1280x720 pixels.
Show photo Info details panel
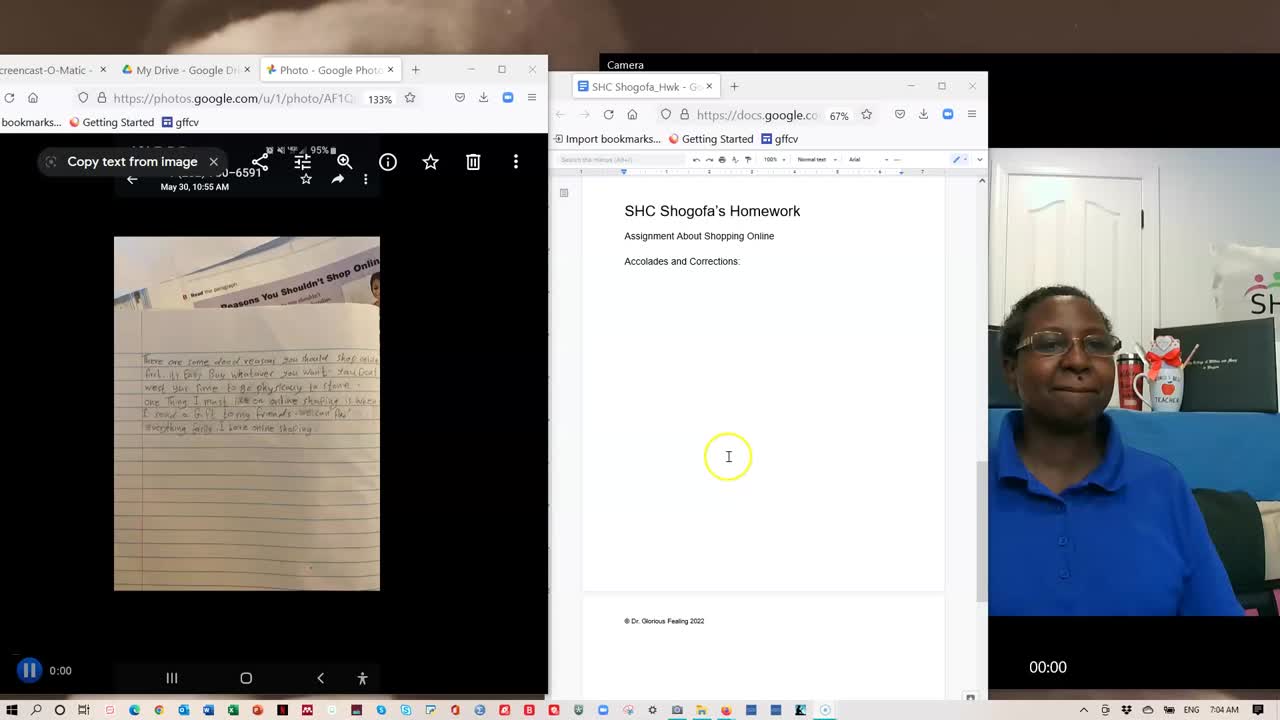(x=388, y=162)
